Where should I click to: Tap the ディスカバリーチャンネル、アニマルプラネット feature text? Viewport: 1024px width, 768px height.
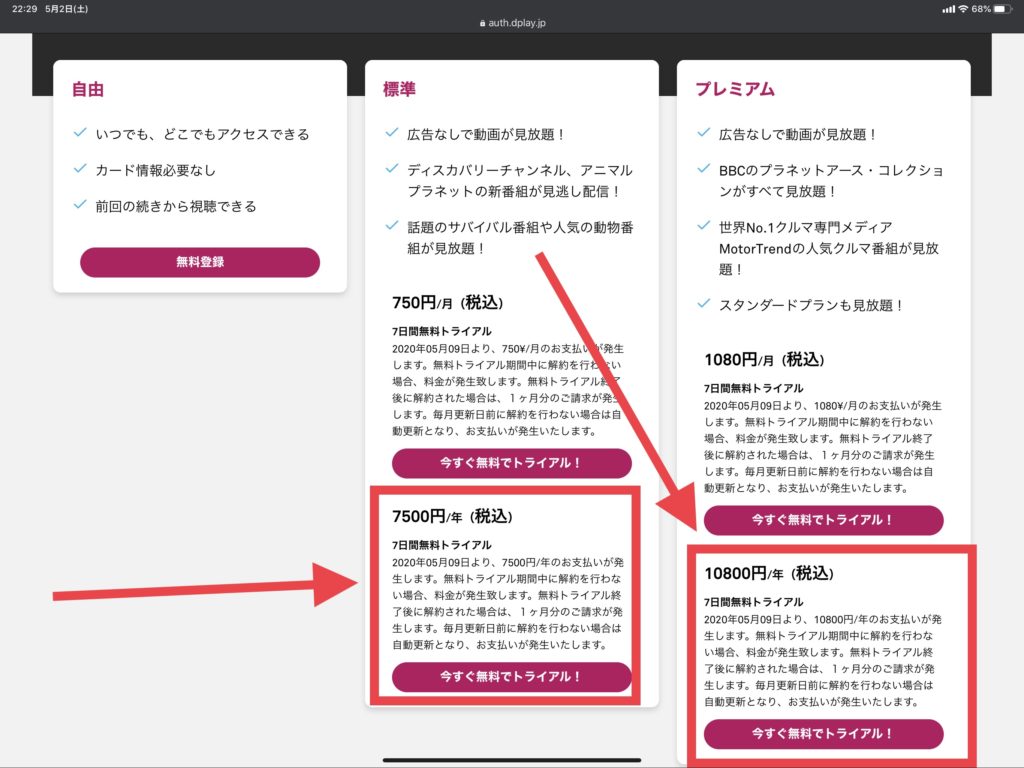(520, 181)
